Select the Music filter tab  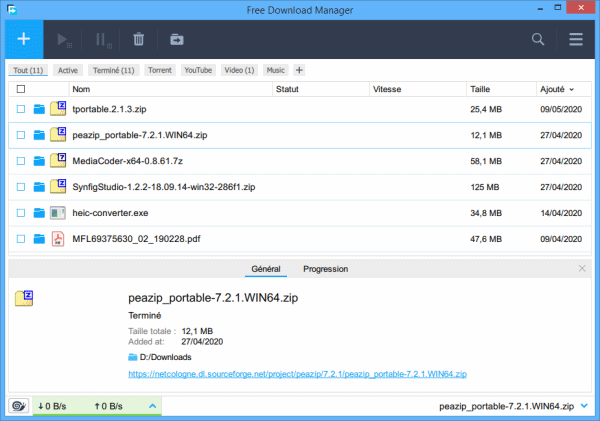[276, 70]
